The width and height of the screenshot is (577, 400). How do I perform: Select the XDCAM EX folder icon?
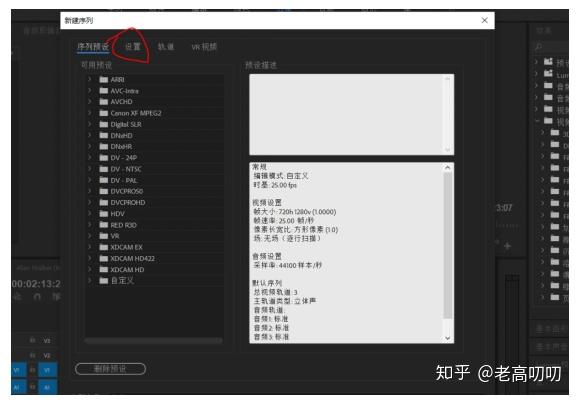(104, 247)
